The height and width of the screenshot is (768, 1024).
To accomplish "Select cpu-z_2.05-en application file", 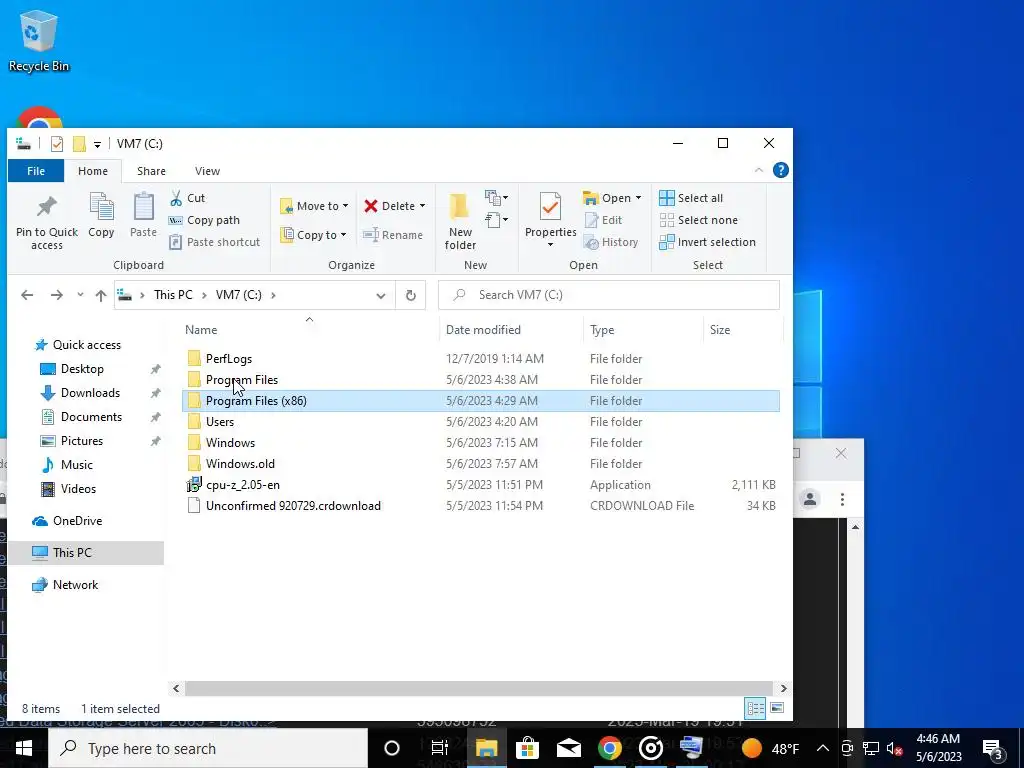I will click(242, 485).
